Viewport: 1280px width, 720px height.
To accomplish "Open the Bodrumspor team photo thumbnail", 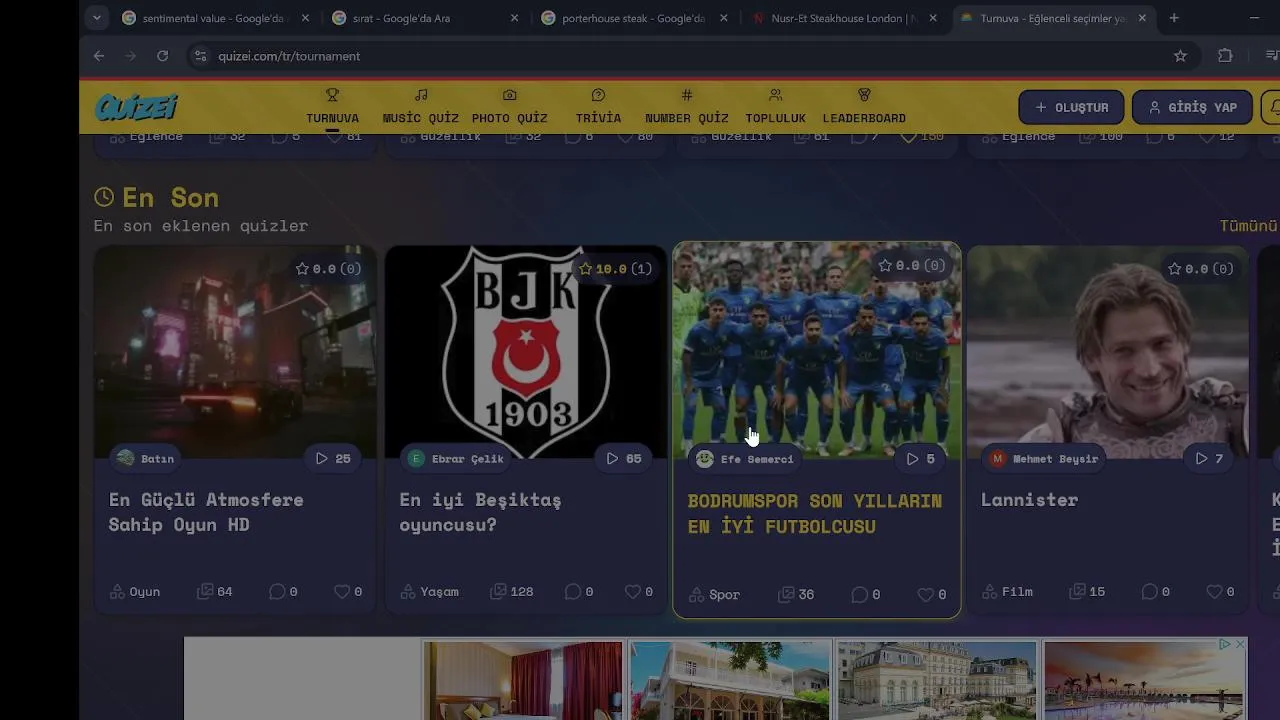I will click(817, 352).
